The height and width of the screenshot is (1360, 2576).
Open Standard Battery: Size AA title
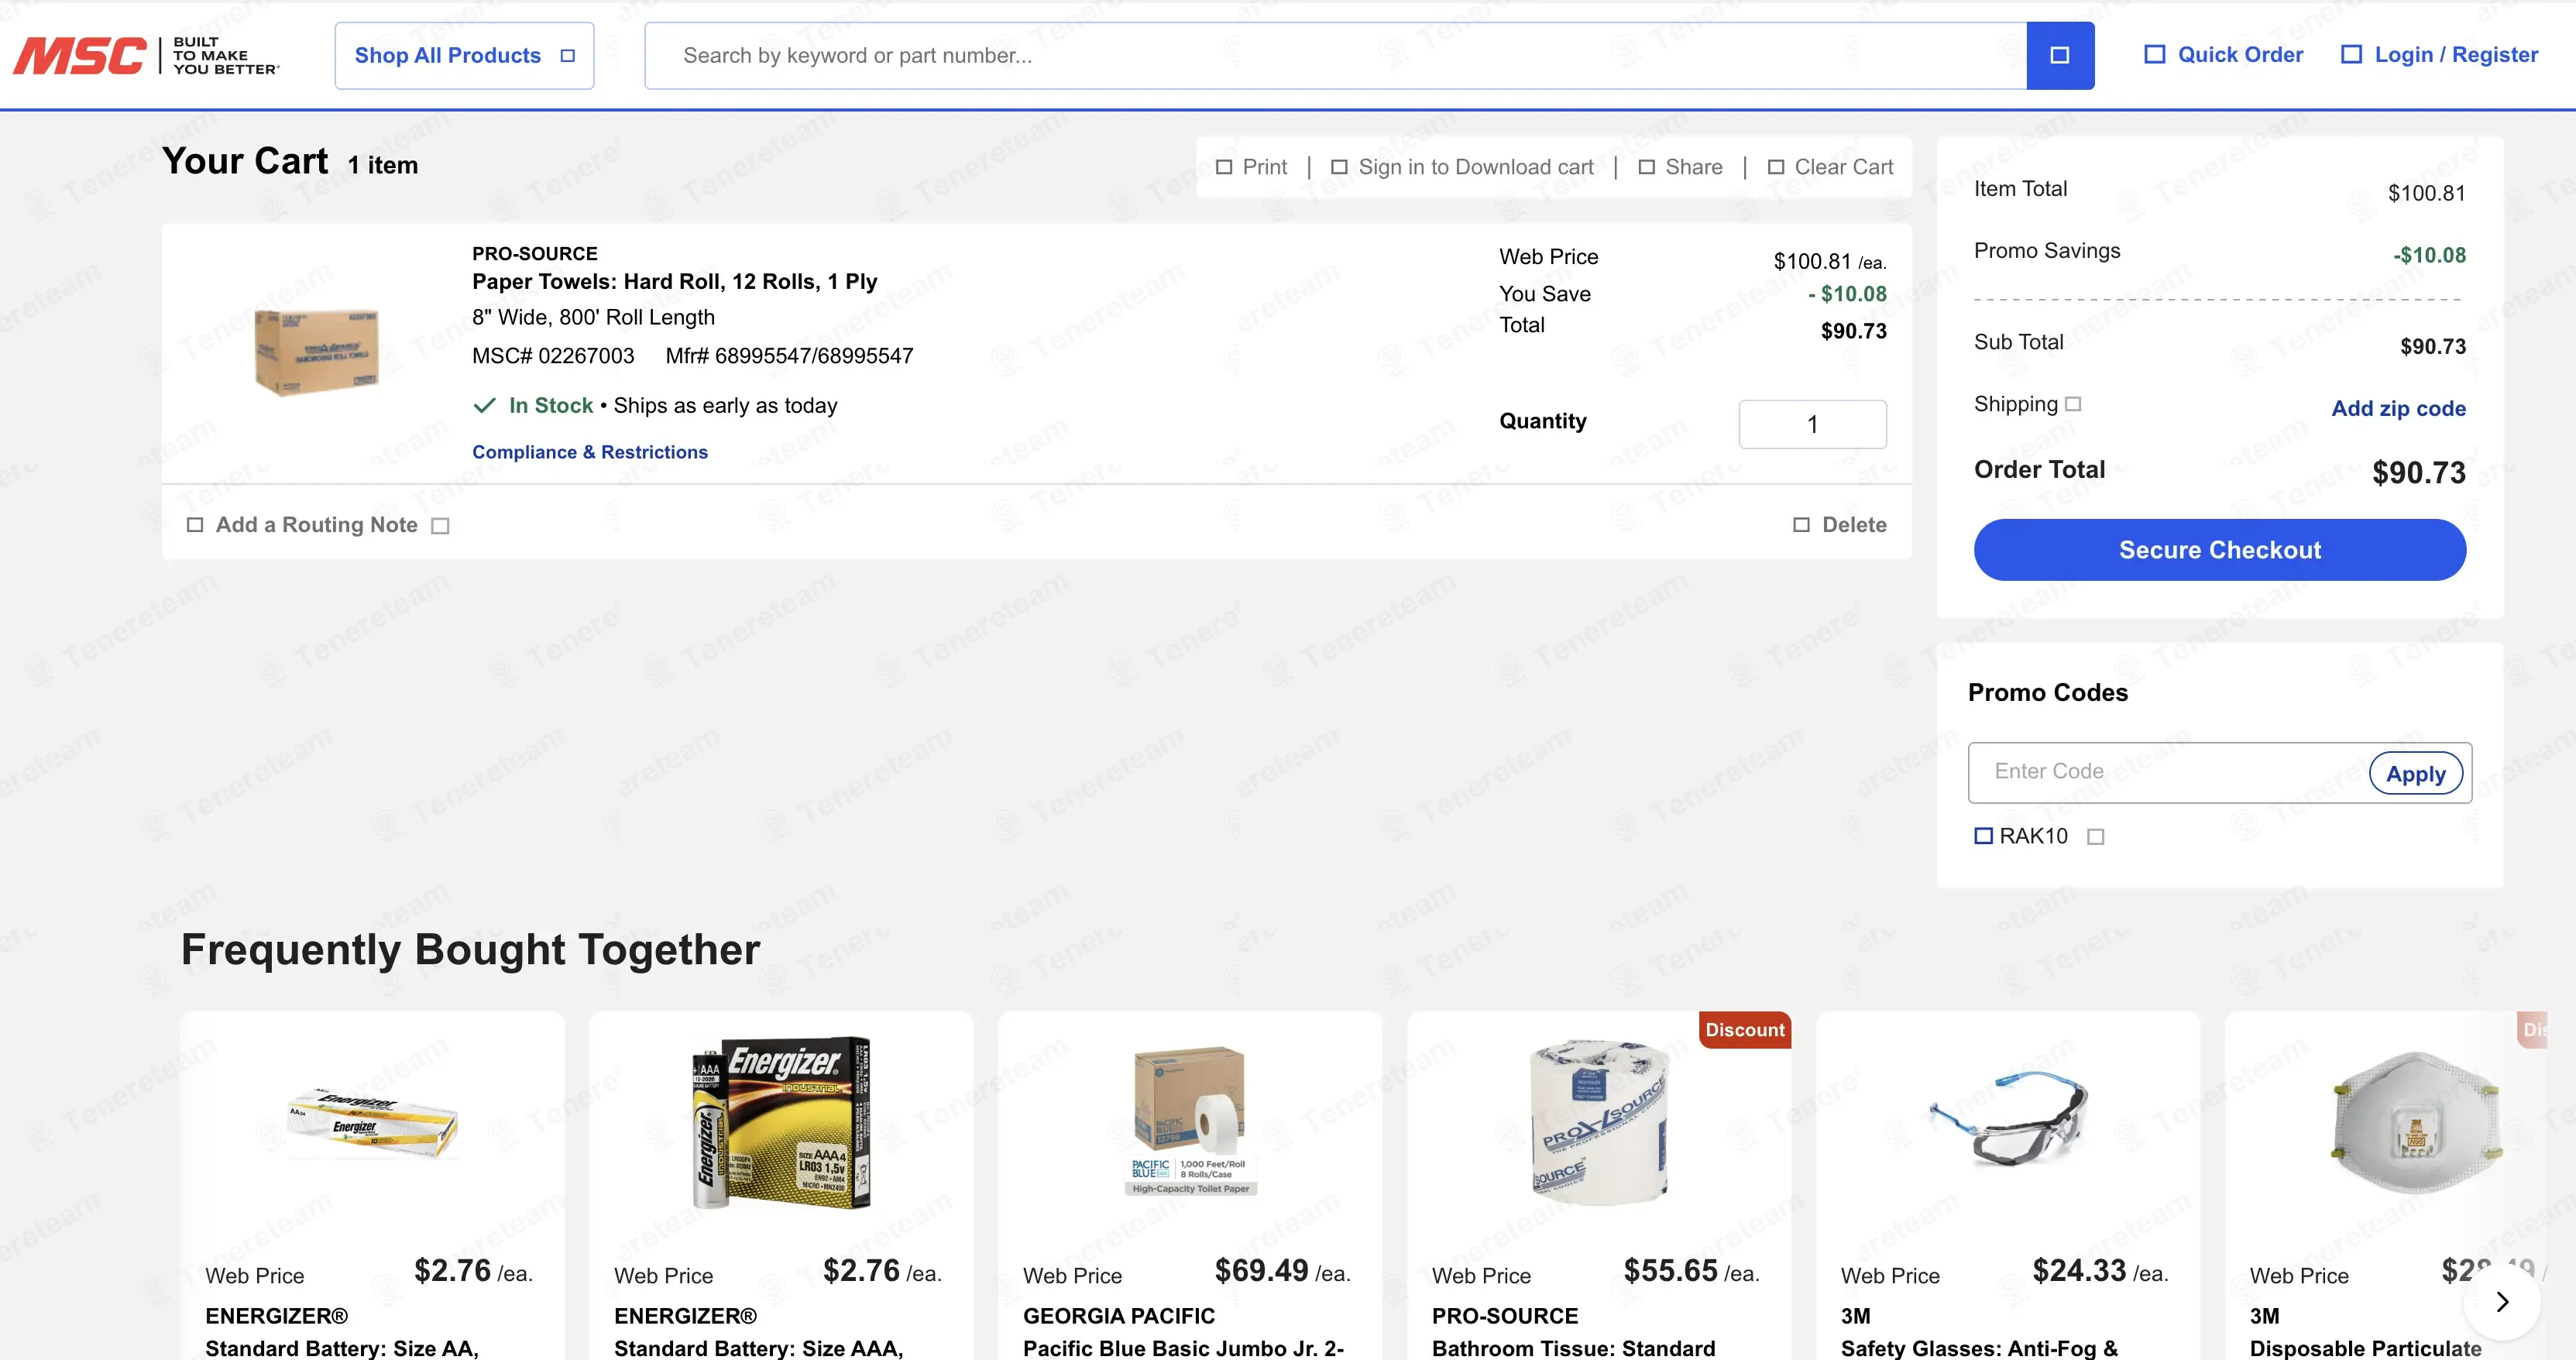342,1348
